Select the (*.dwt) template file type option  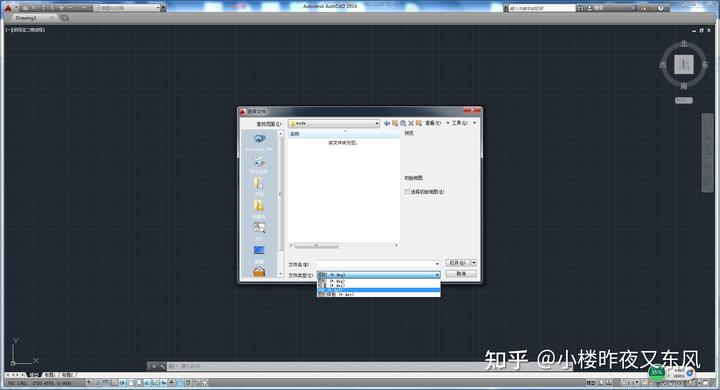click(x=379, y=294)
